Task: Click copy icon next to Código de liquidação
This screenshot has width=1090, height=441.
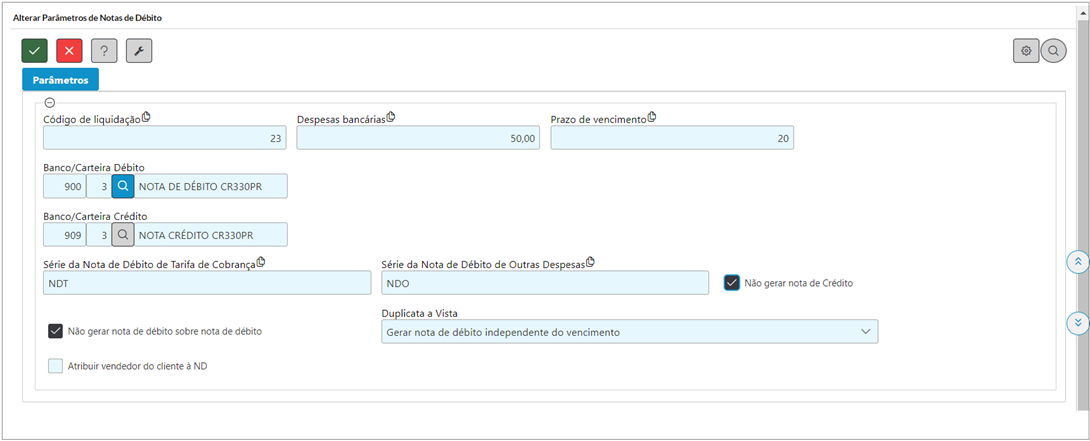Action: pyautogui.click(x=147, y=117)
